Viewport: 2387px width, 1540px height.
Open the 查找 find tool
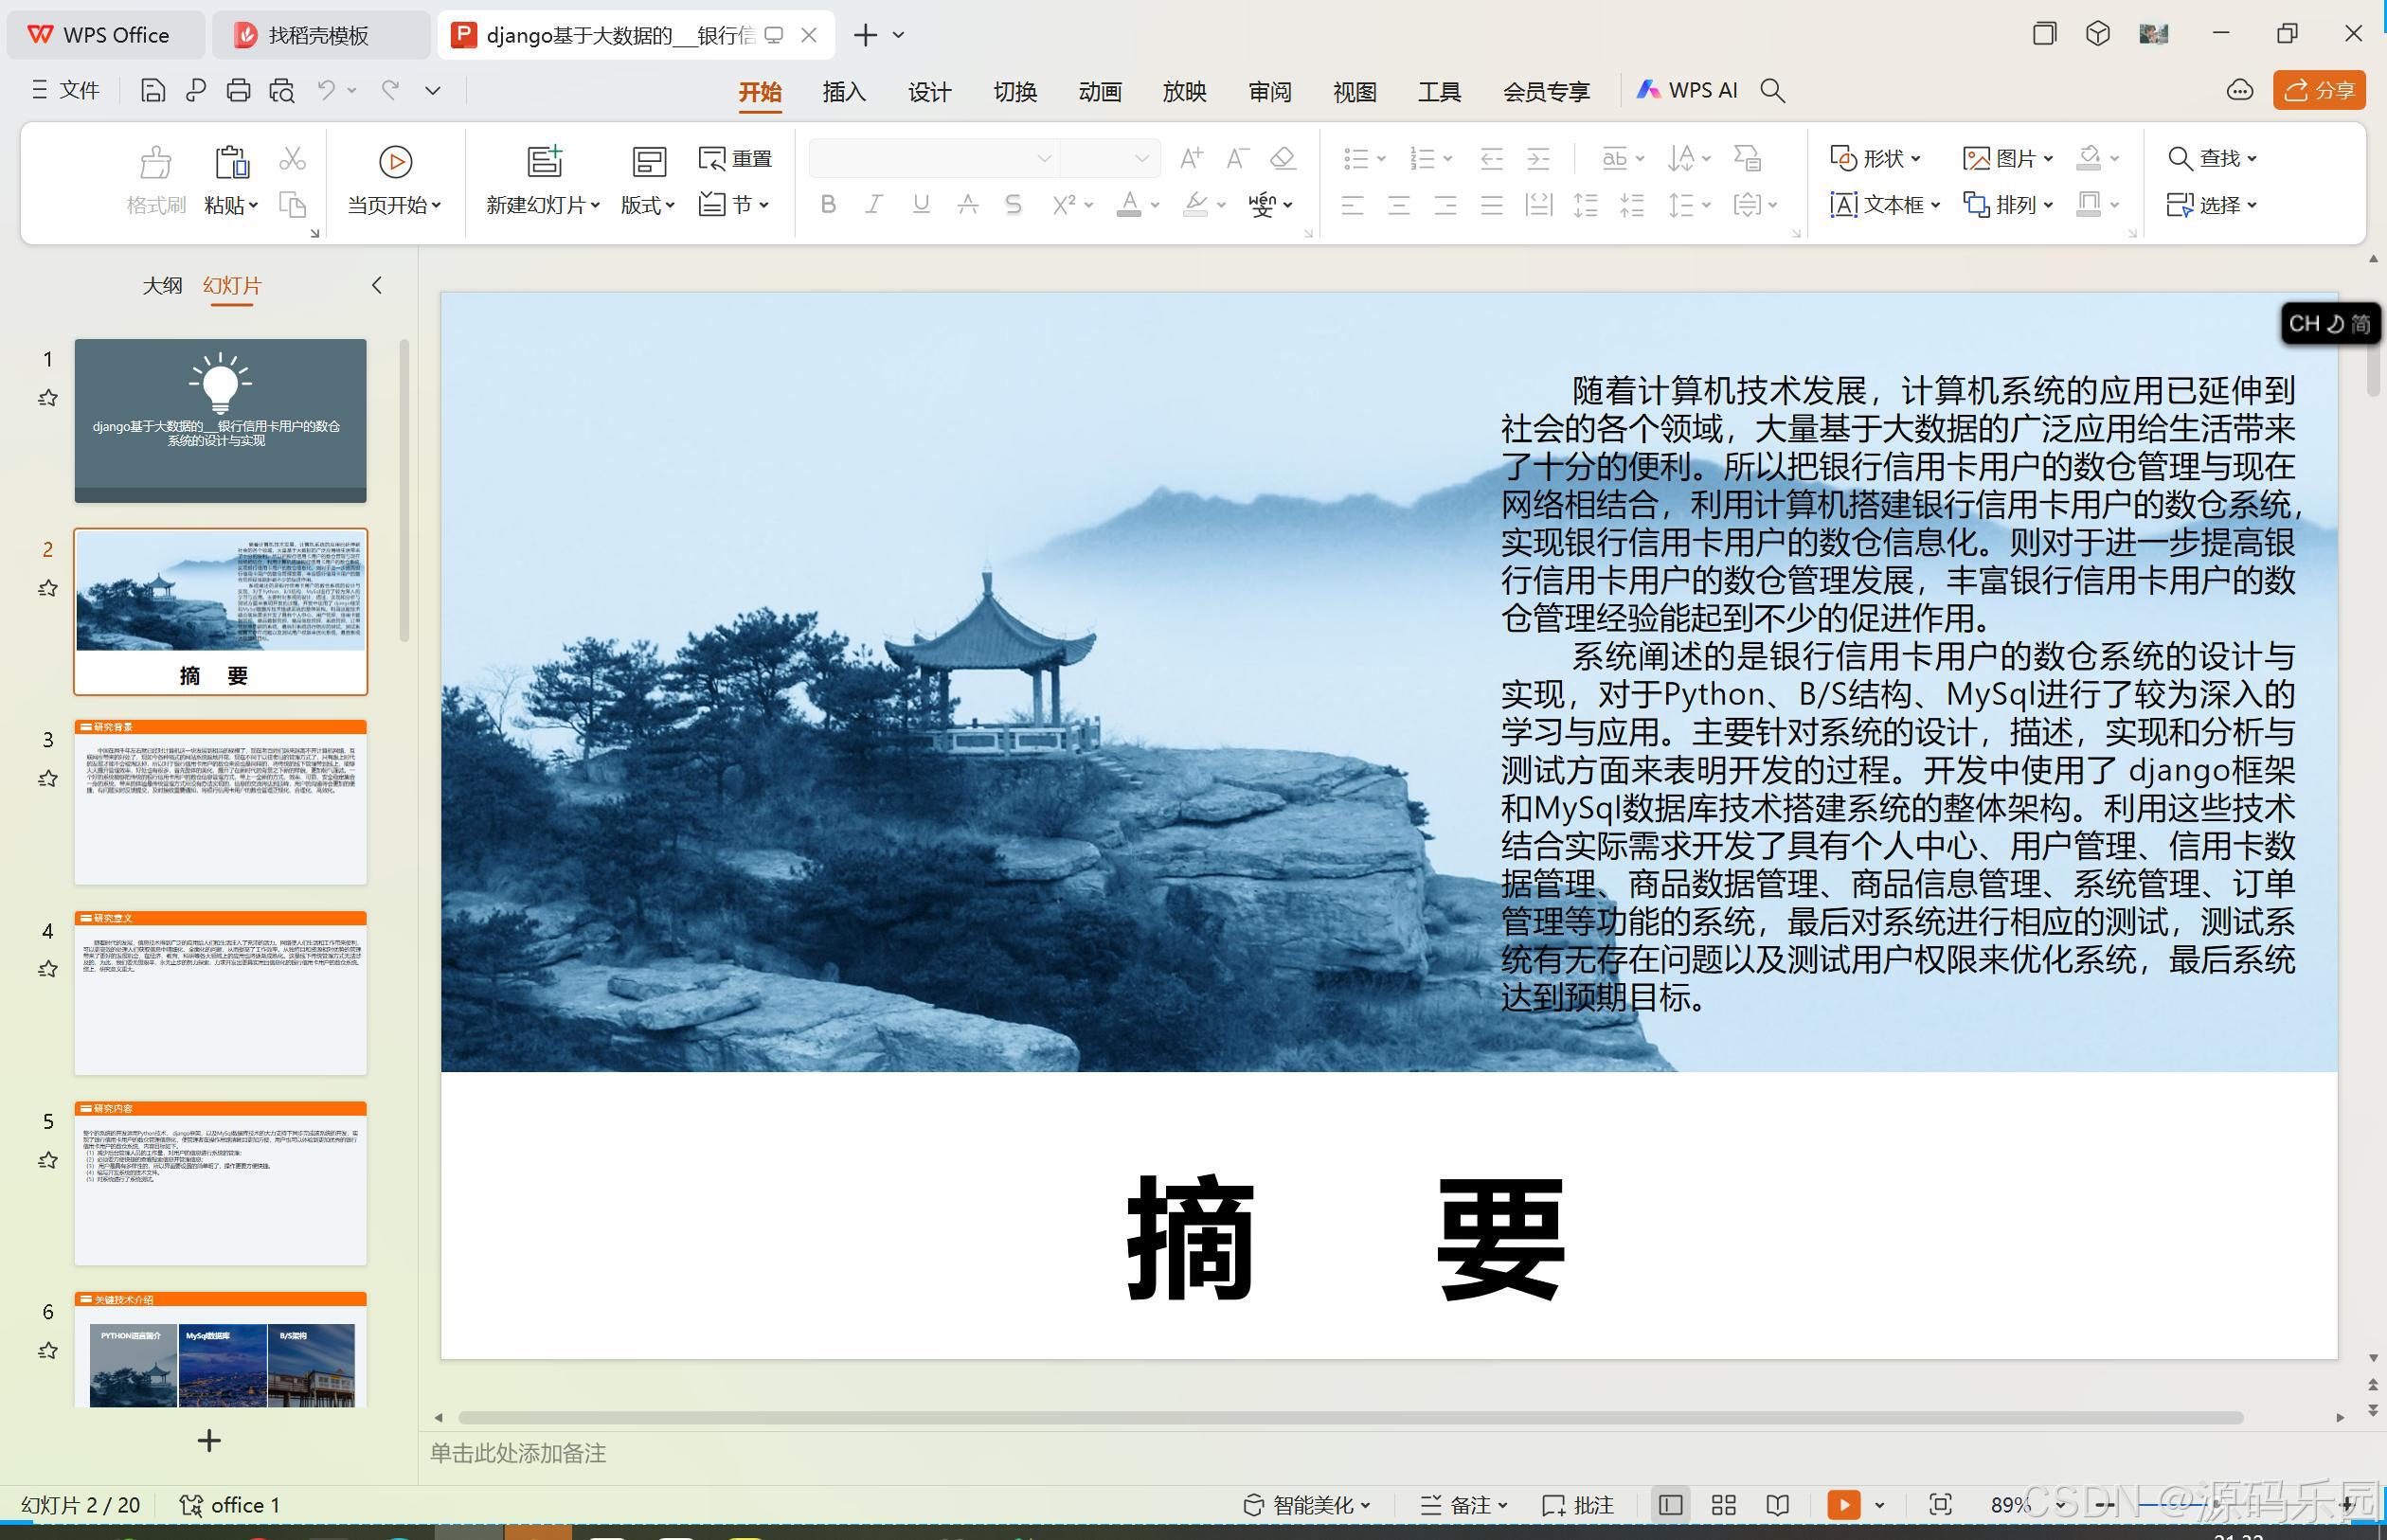point(2212,158)
